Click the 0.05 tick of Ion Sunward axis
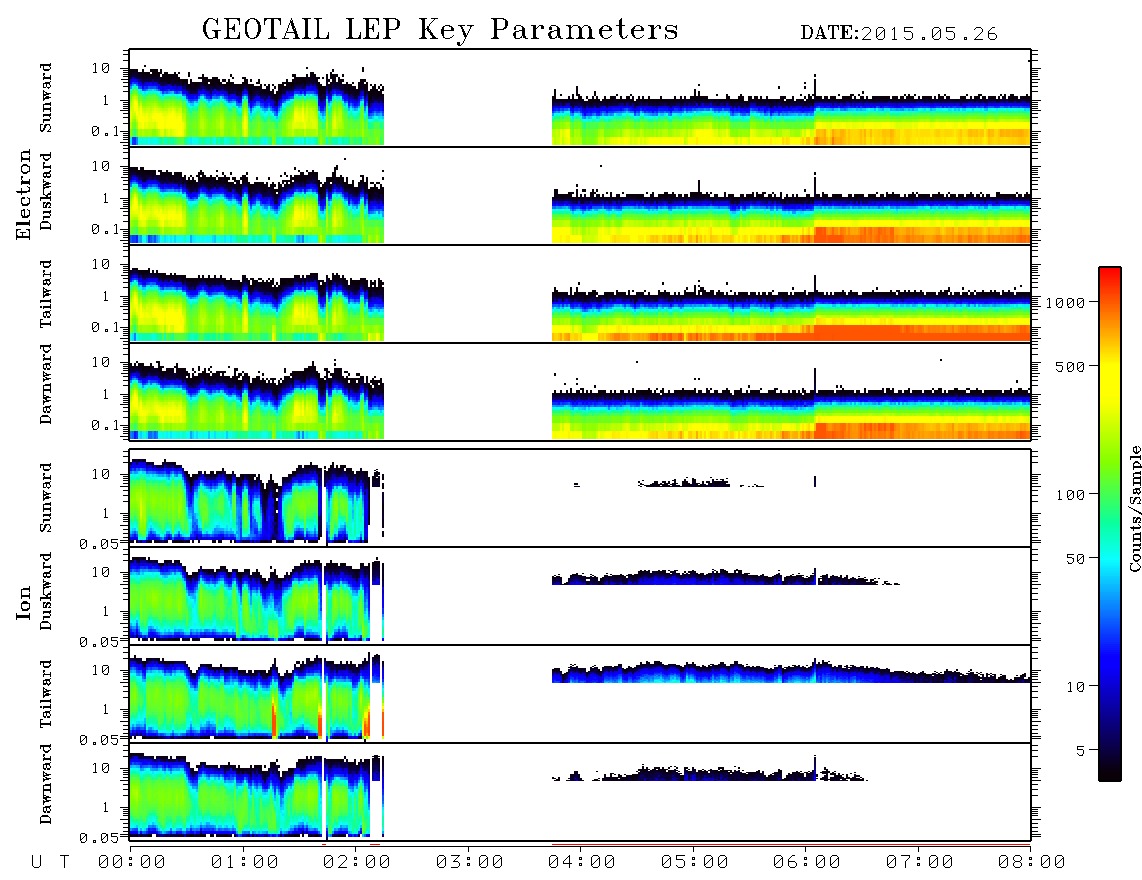Image resolution: width=1142 pixels, height=880 pixels. pos(98,544)
